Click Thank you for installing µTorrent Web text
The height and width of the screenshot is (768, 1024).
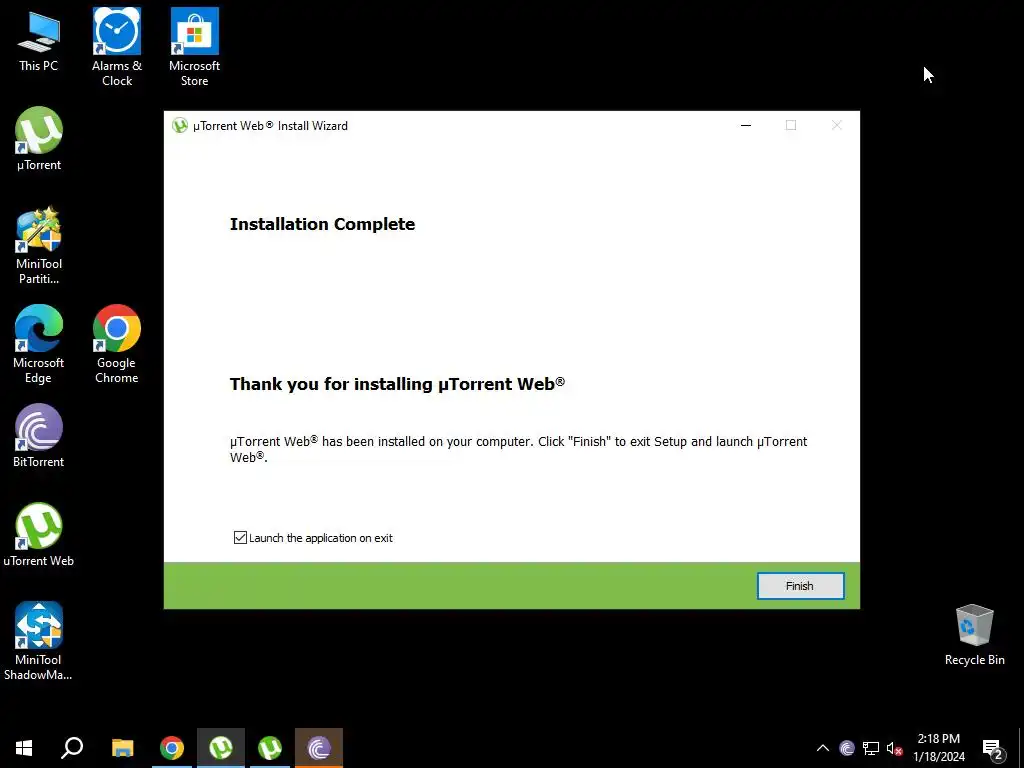coord(397,384)
